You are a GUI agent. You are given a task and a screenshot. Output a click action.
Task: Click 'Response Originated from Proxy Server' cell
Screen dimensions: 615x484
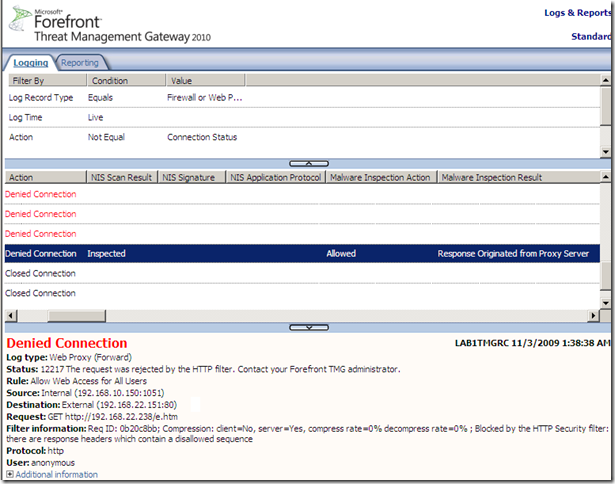point(513,253)
